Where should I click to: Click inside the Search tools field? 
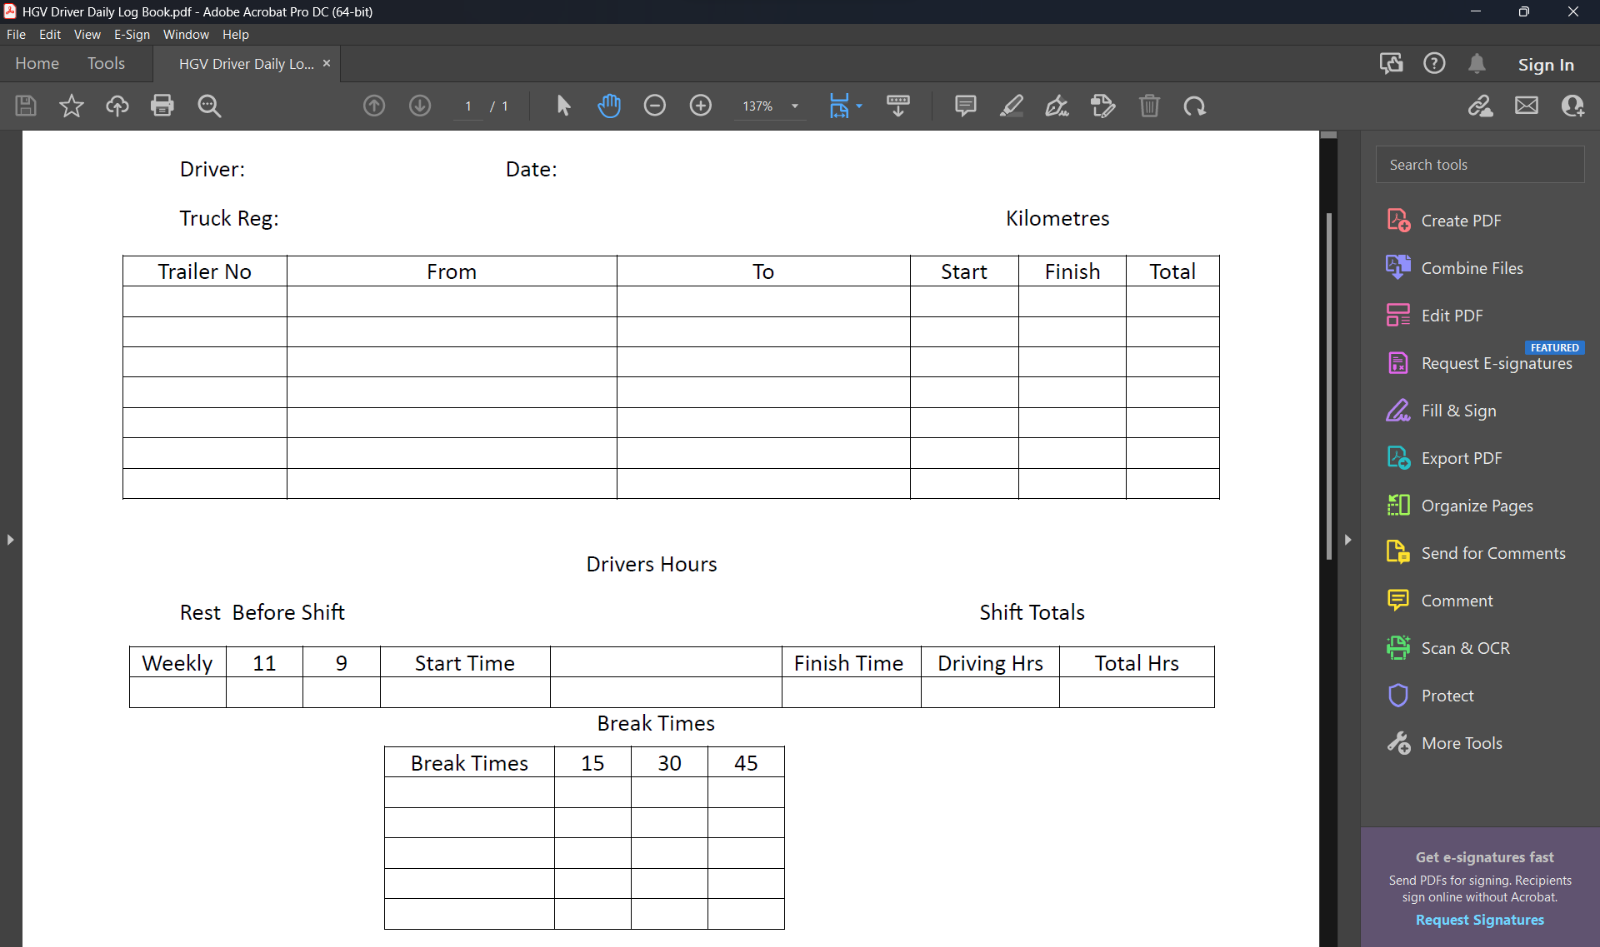(1480, 164)
